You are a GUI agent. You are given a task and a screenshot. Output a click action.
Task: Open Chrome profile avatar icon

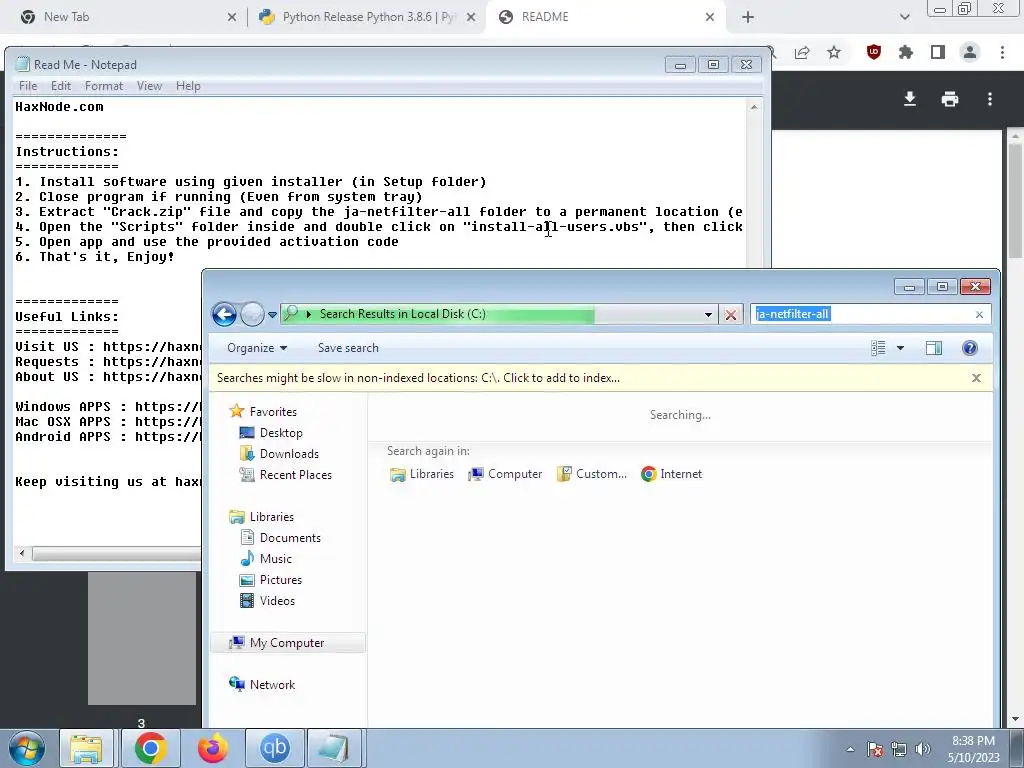click(970, 53)
